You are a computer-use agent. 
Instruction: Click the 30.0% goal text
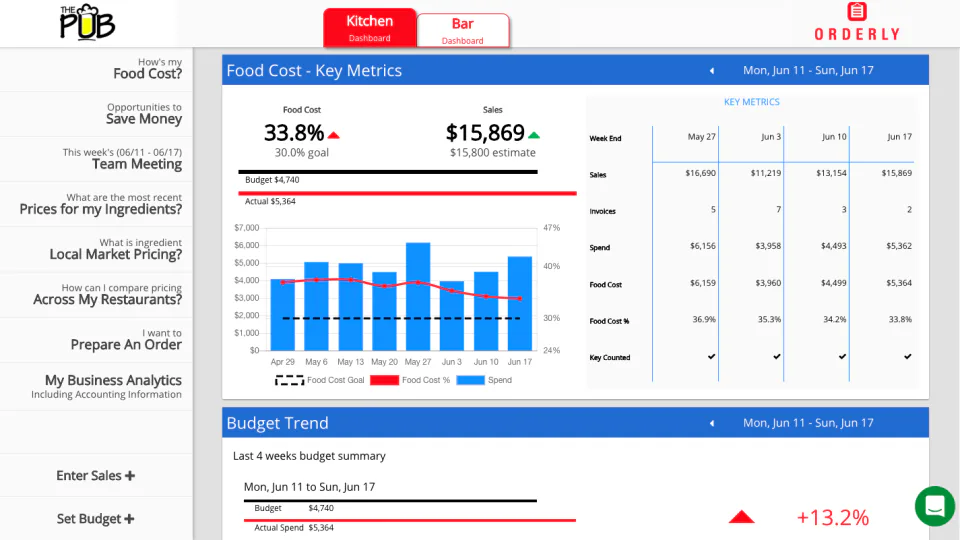pos(302,152)
